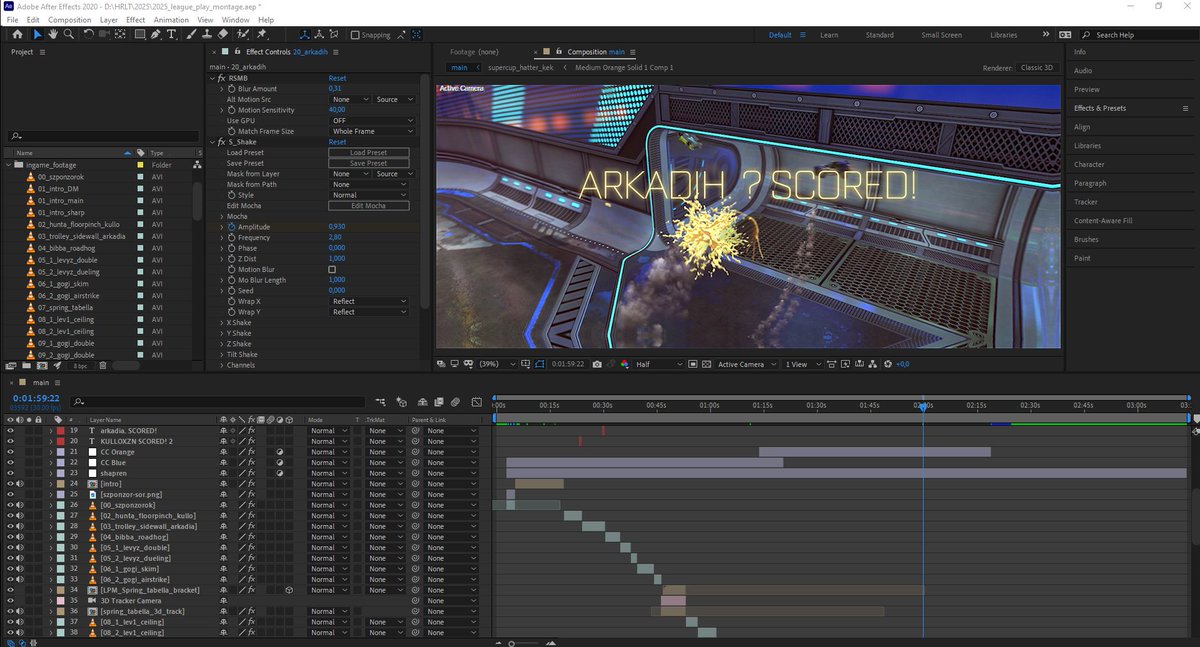Open the Animation menu
1200x647 pixels.
pyautogui.click(x=171, y=19)
